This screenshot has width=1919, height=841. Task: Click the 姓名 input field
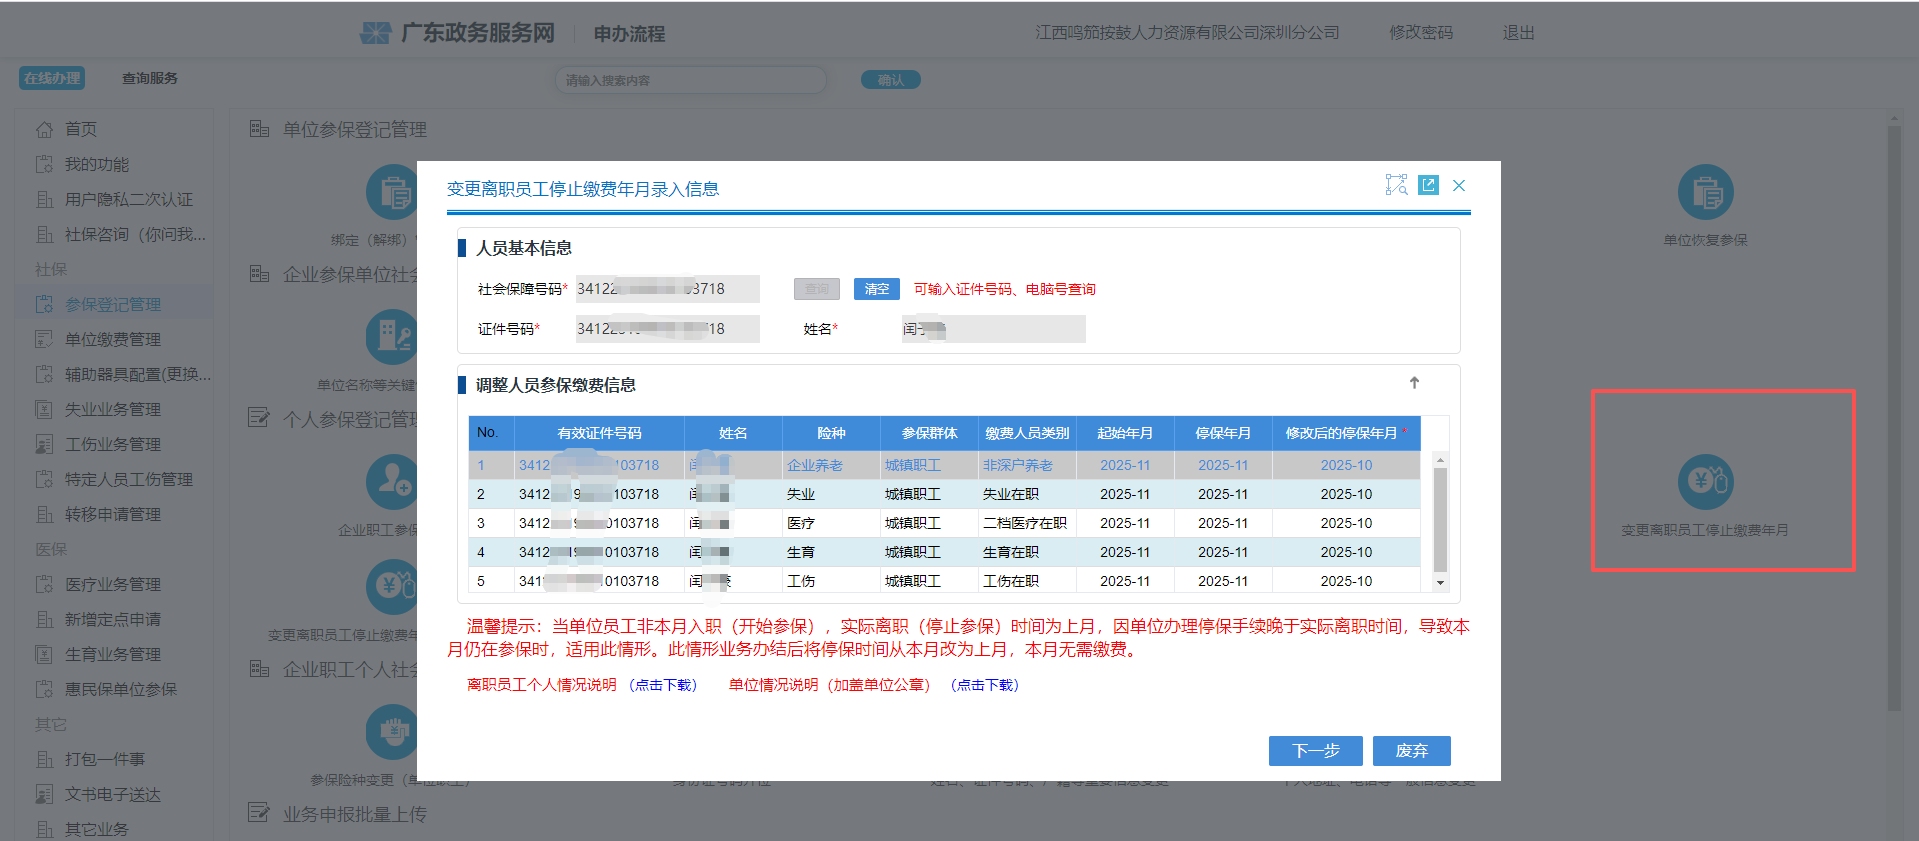pyautogui.click(x=993, y=329)
